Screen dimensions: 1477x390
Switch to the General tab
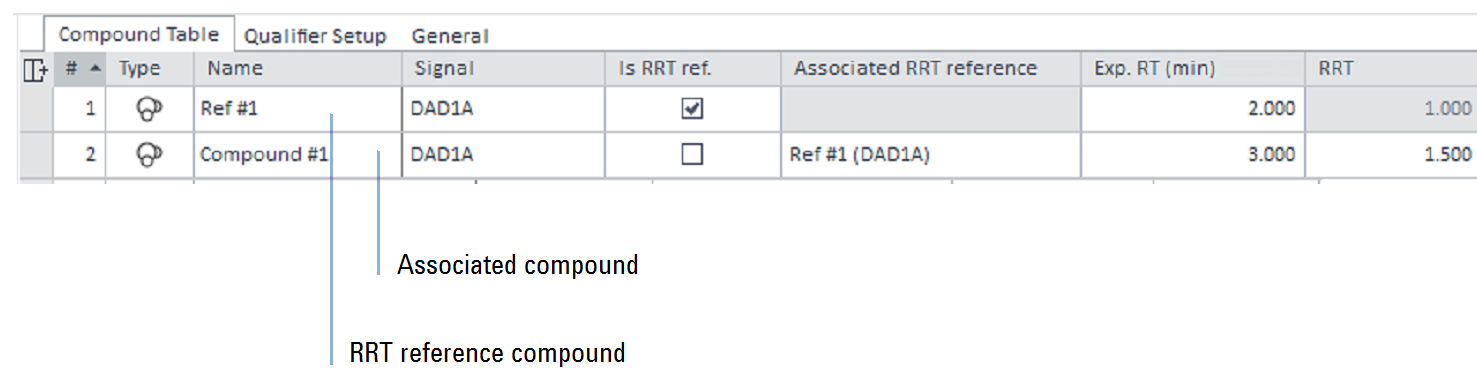click(x=450, y=36)
